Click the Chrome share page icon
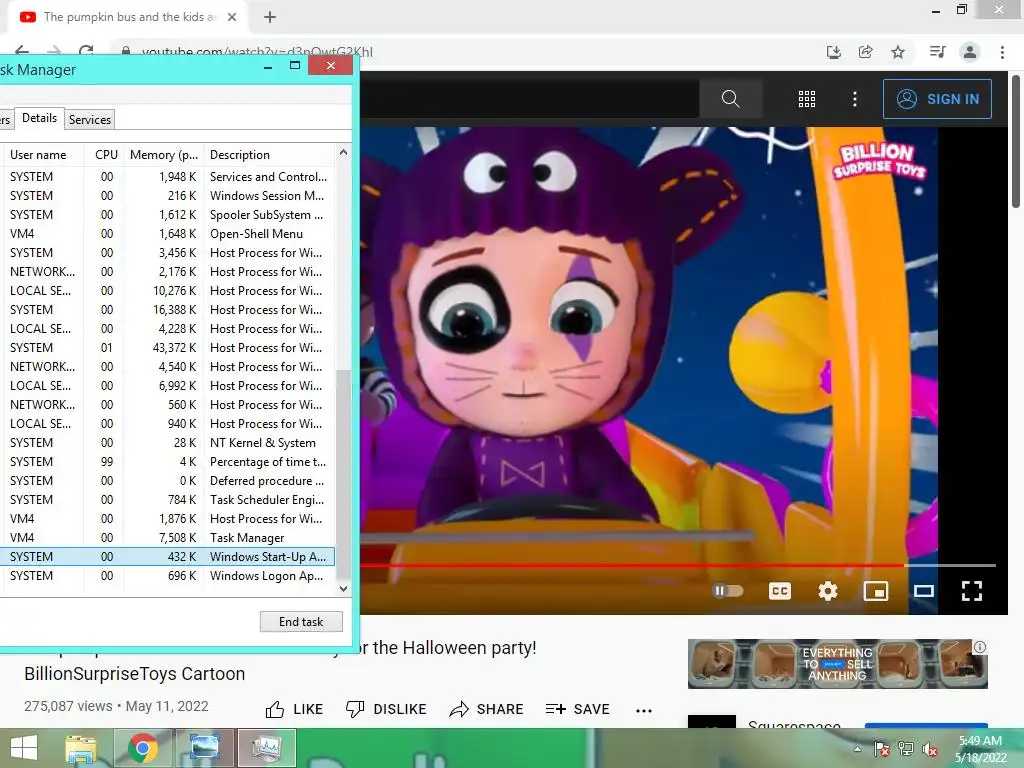 866,52
